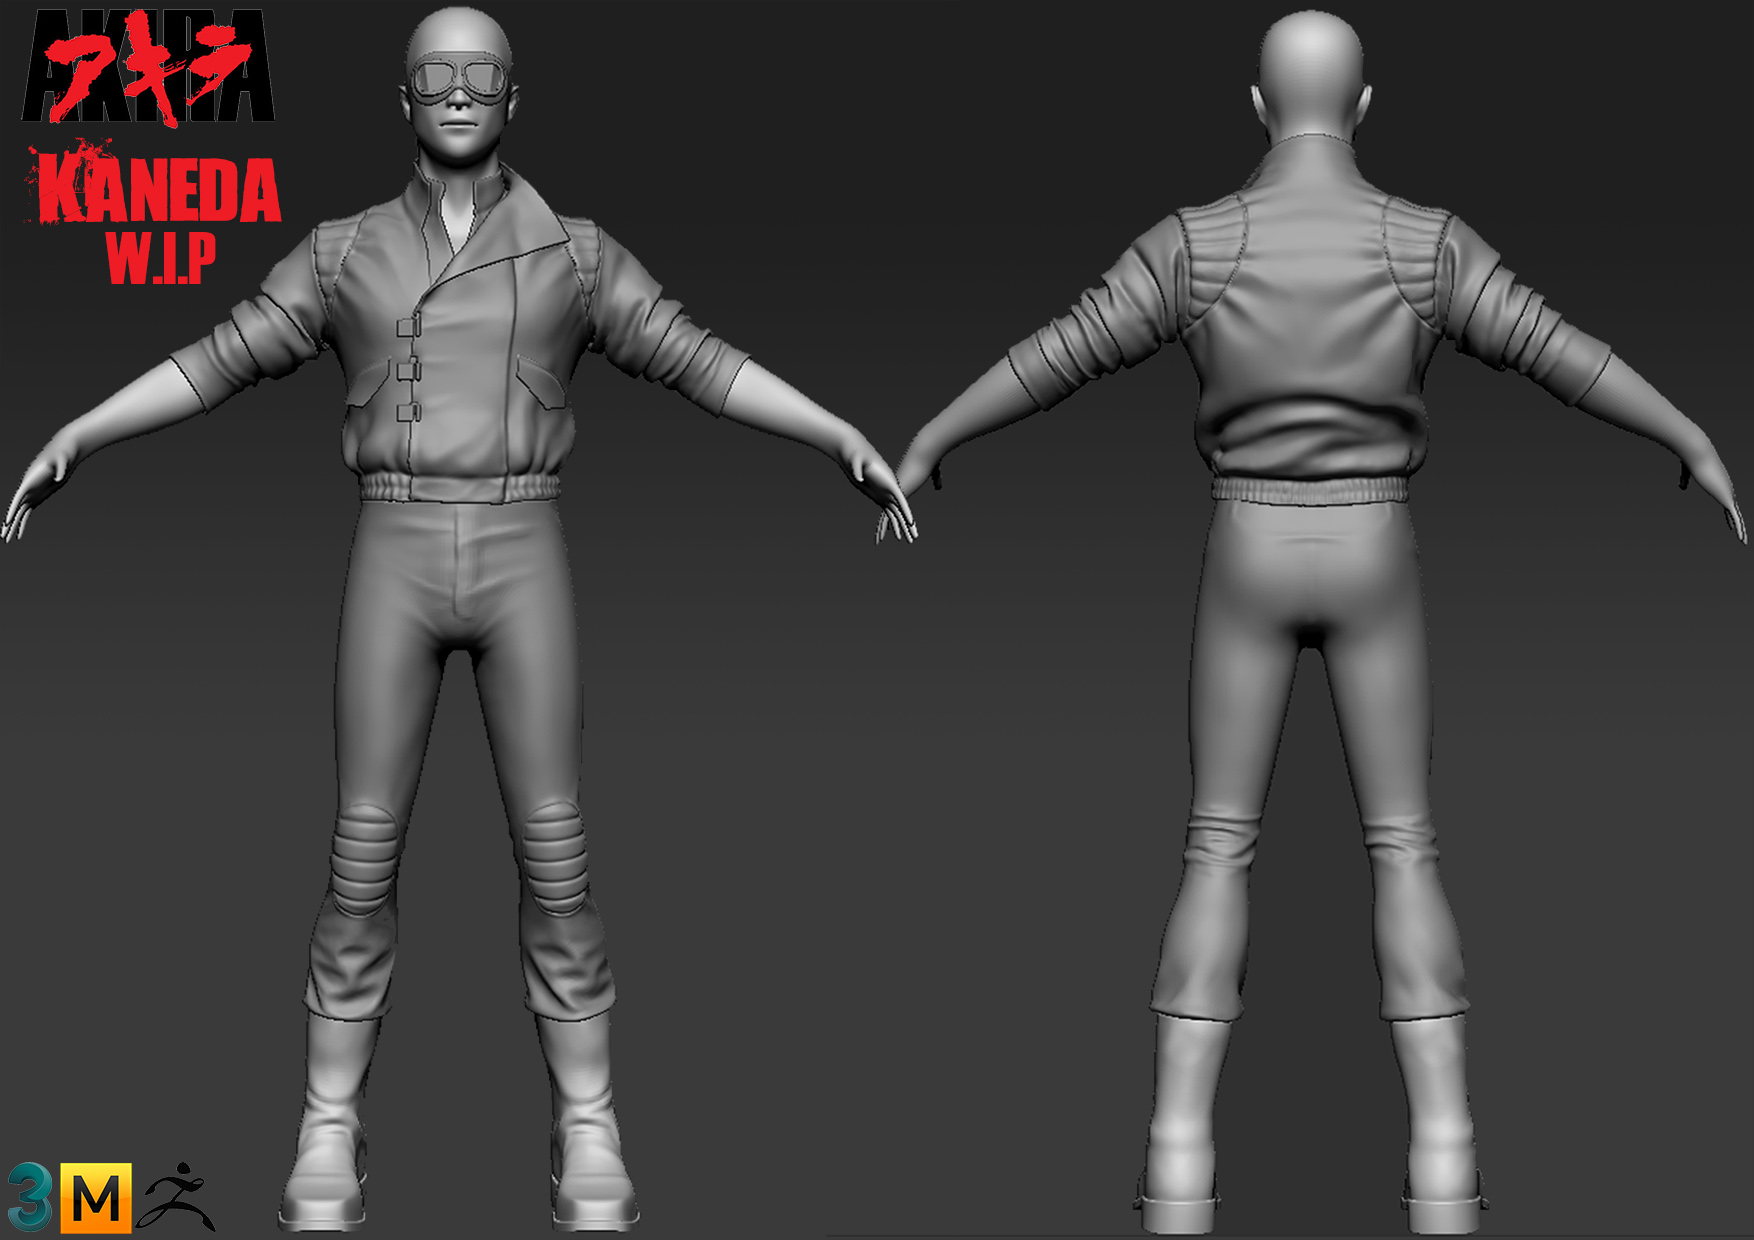
Task: Click the Marvelous Designer M logo icon
Action: [x=96, y=1198]
